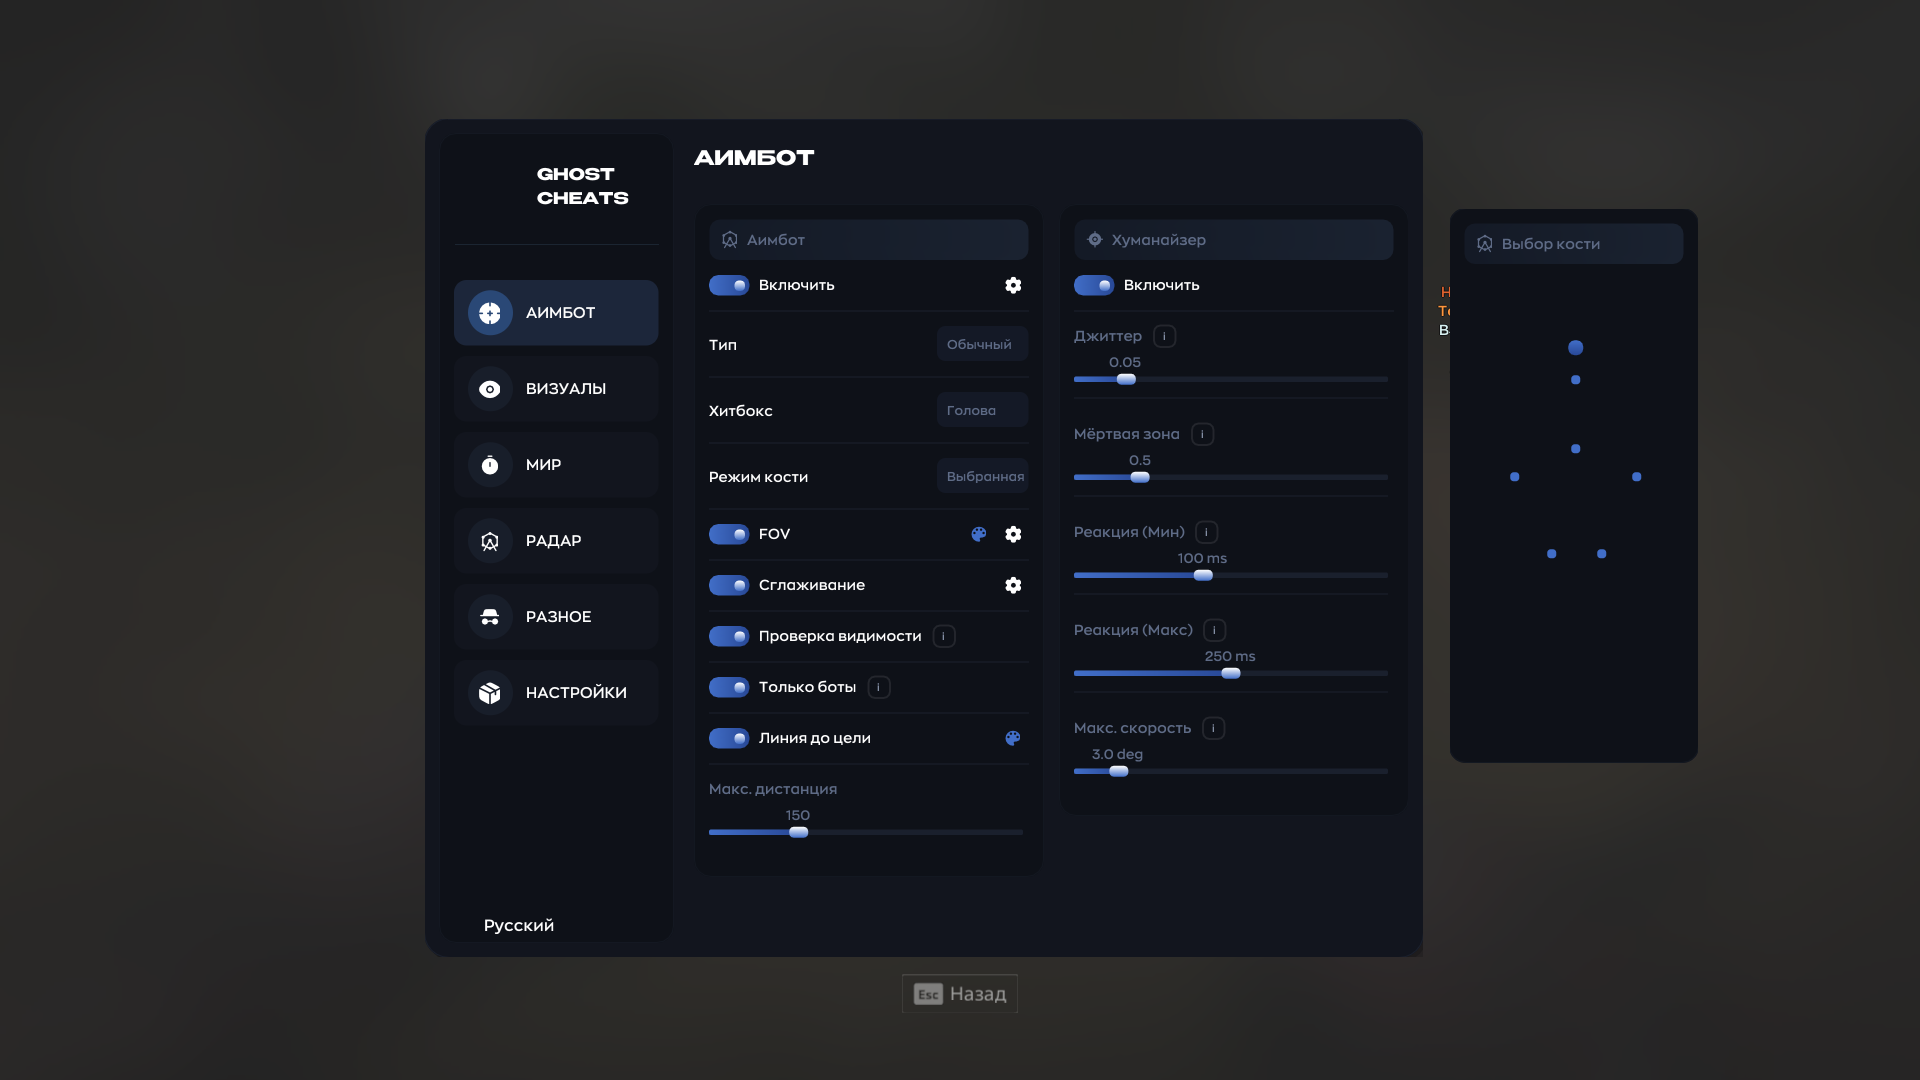Click the Аимбот panel header icon

click(x=729, y=240)
